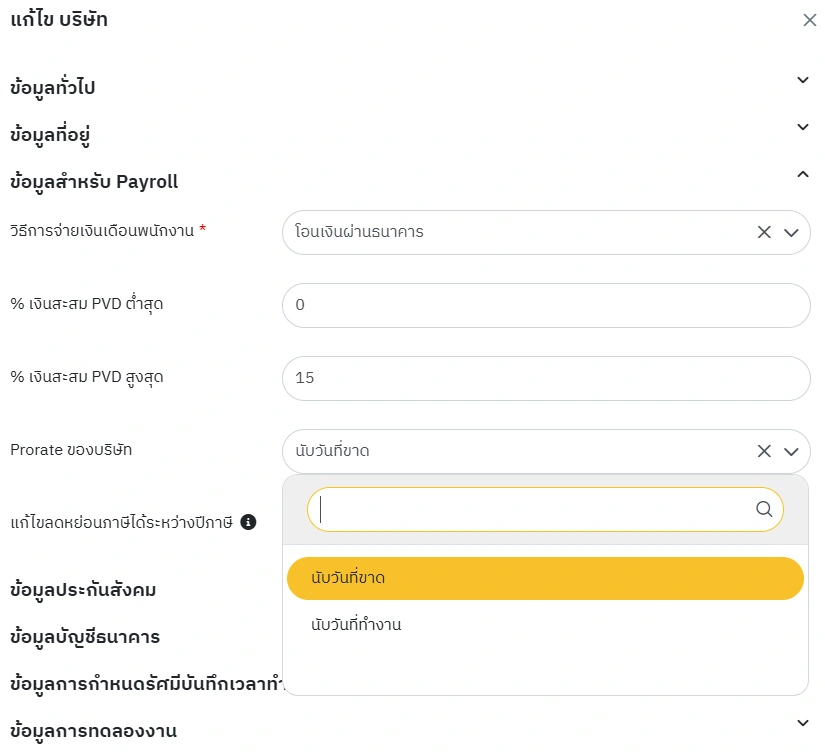The image size is (825, 755).
Task: Close the edit company dialog
Action: click(x=809, y=20)
